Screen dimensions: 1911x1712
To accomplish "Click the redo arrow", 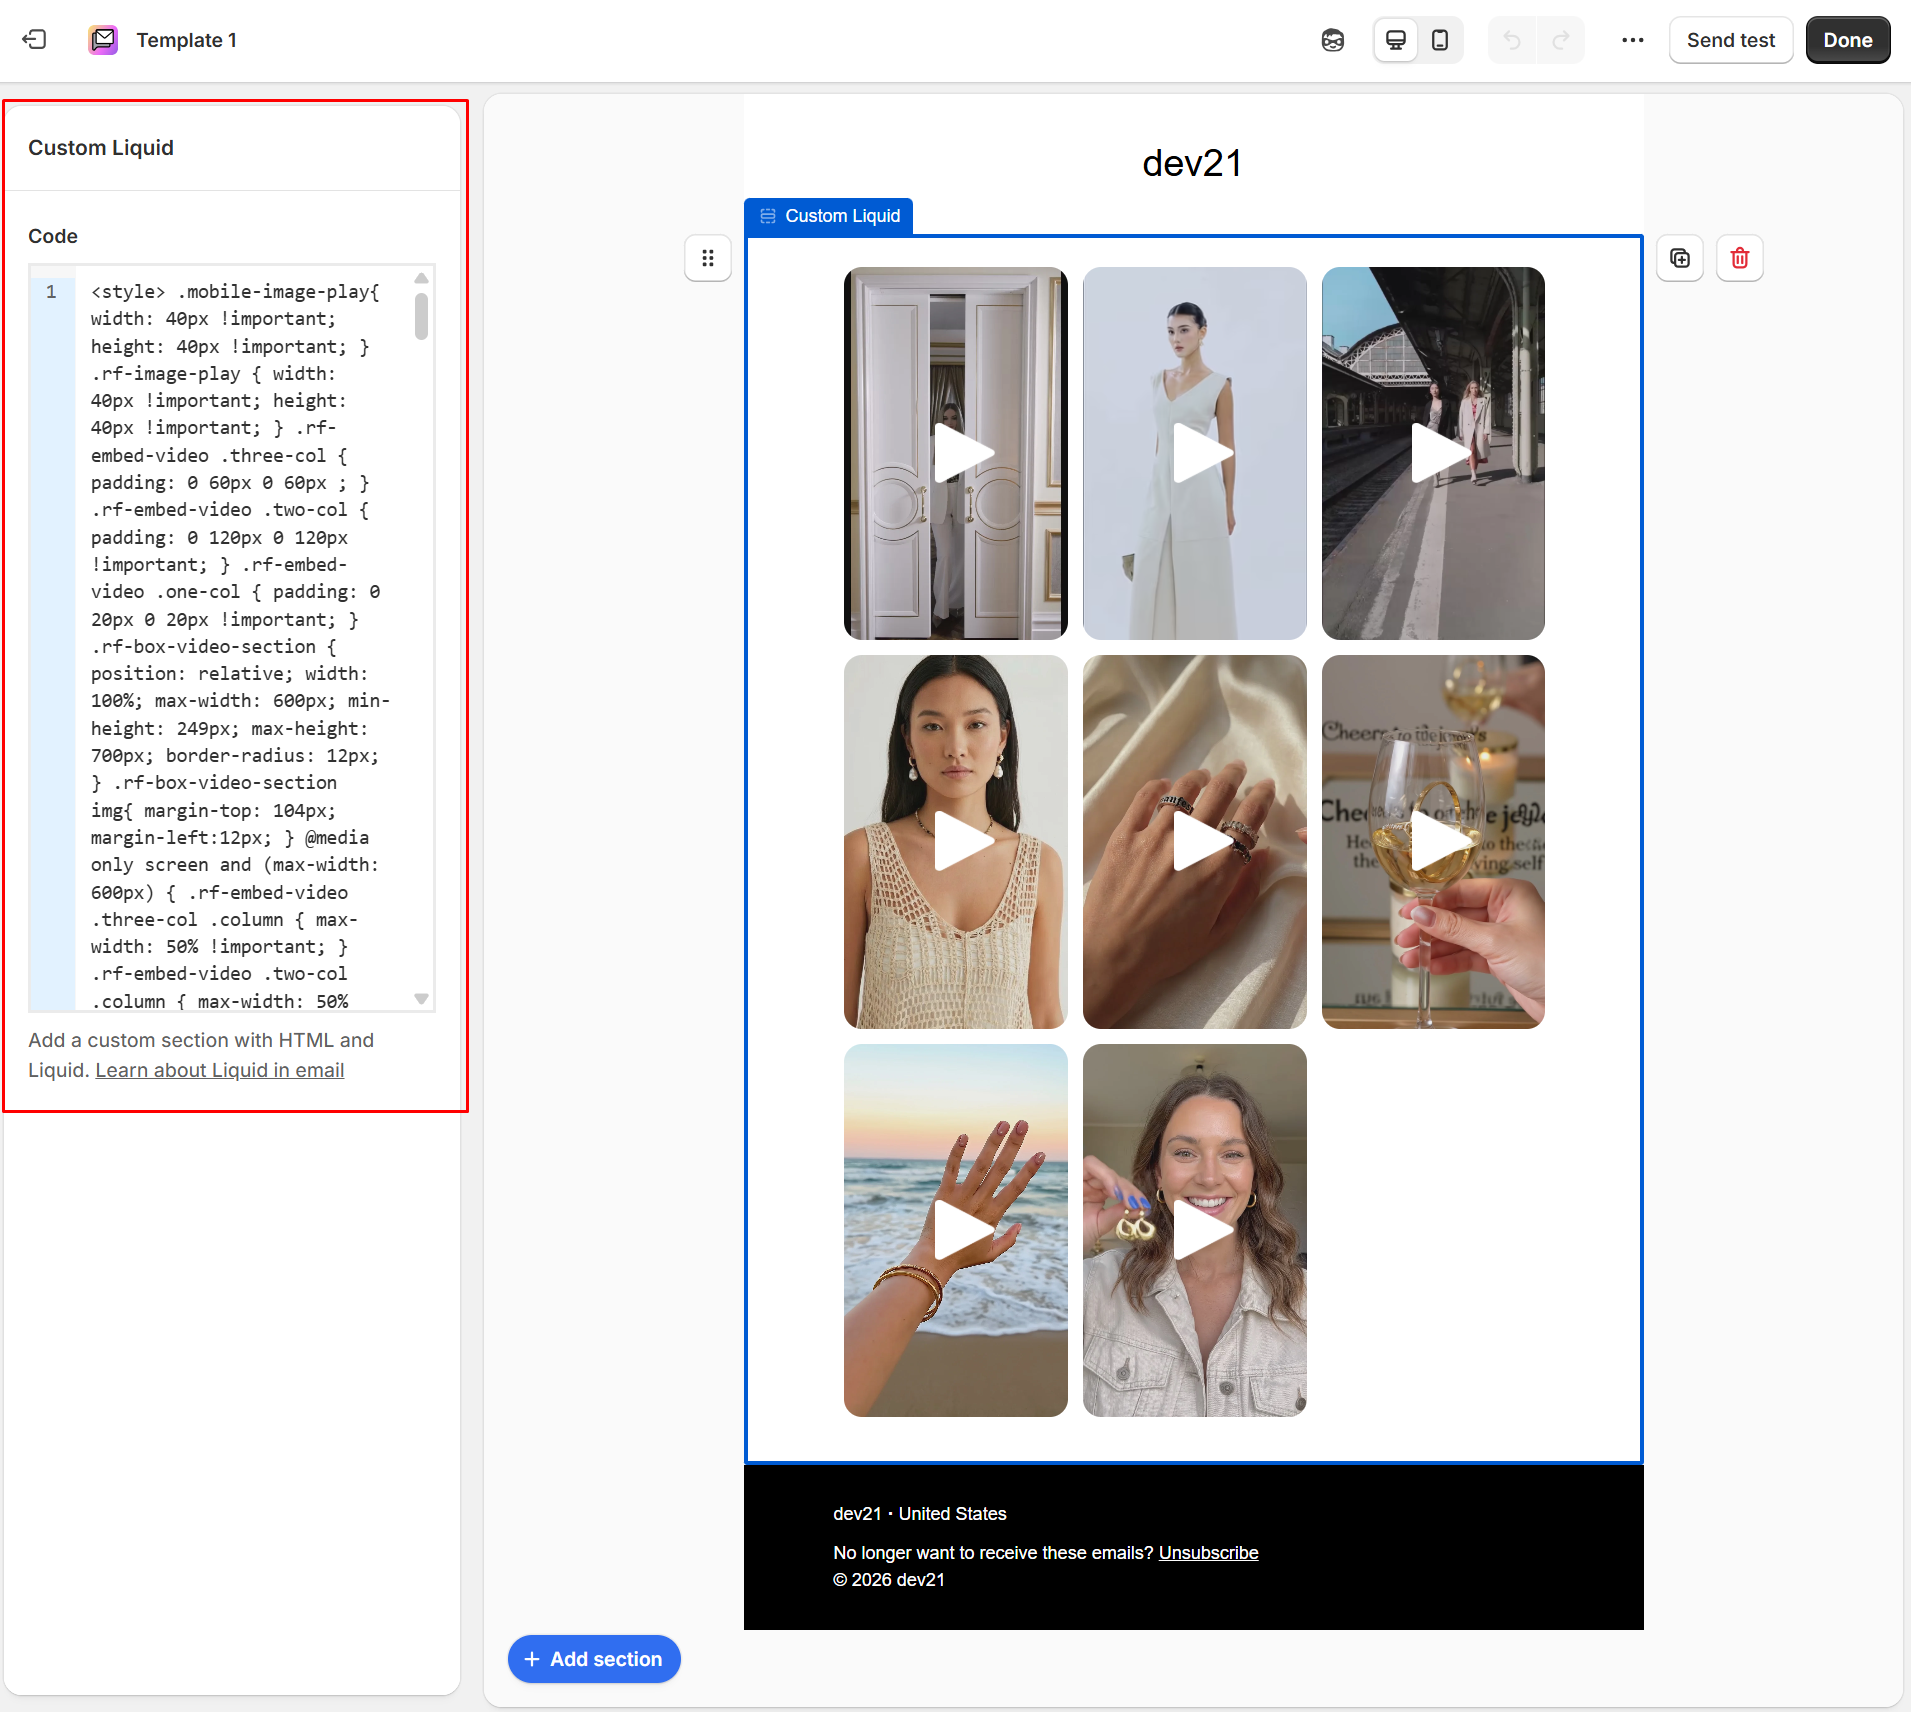I will click(x=1561, y=40).
